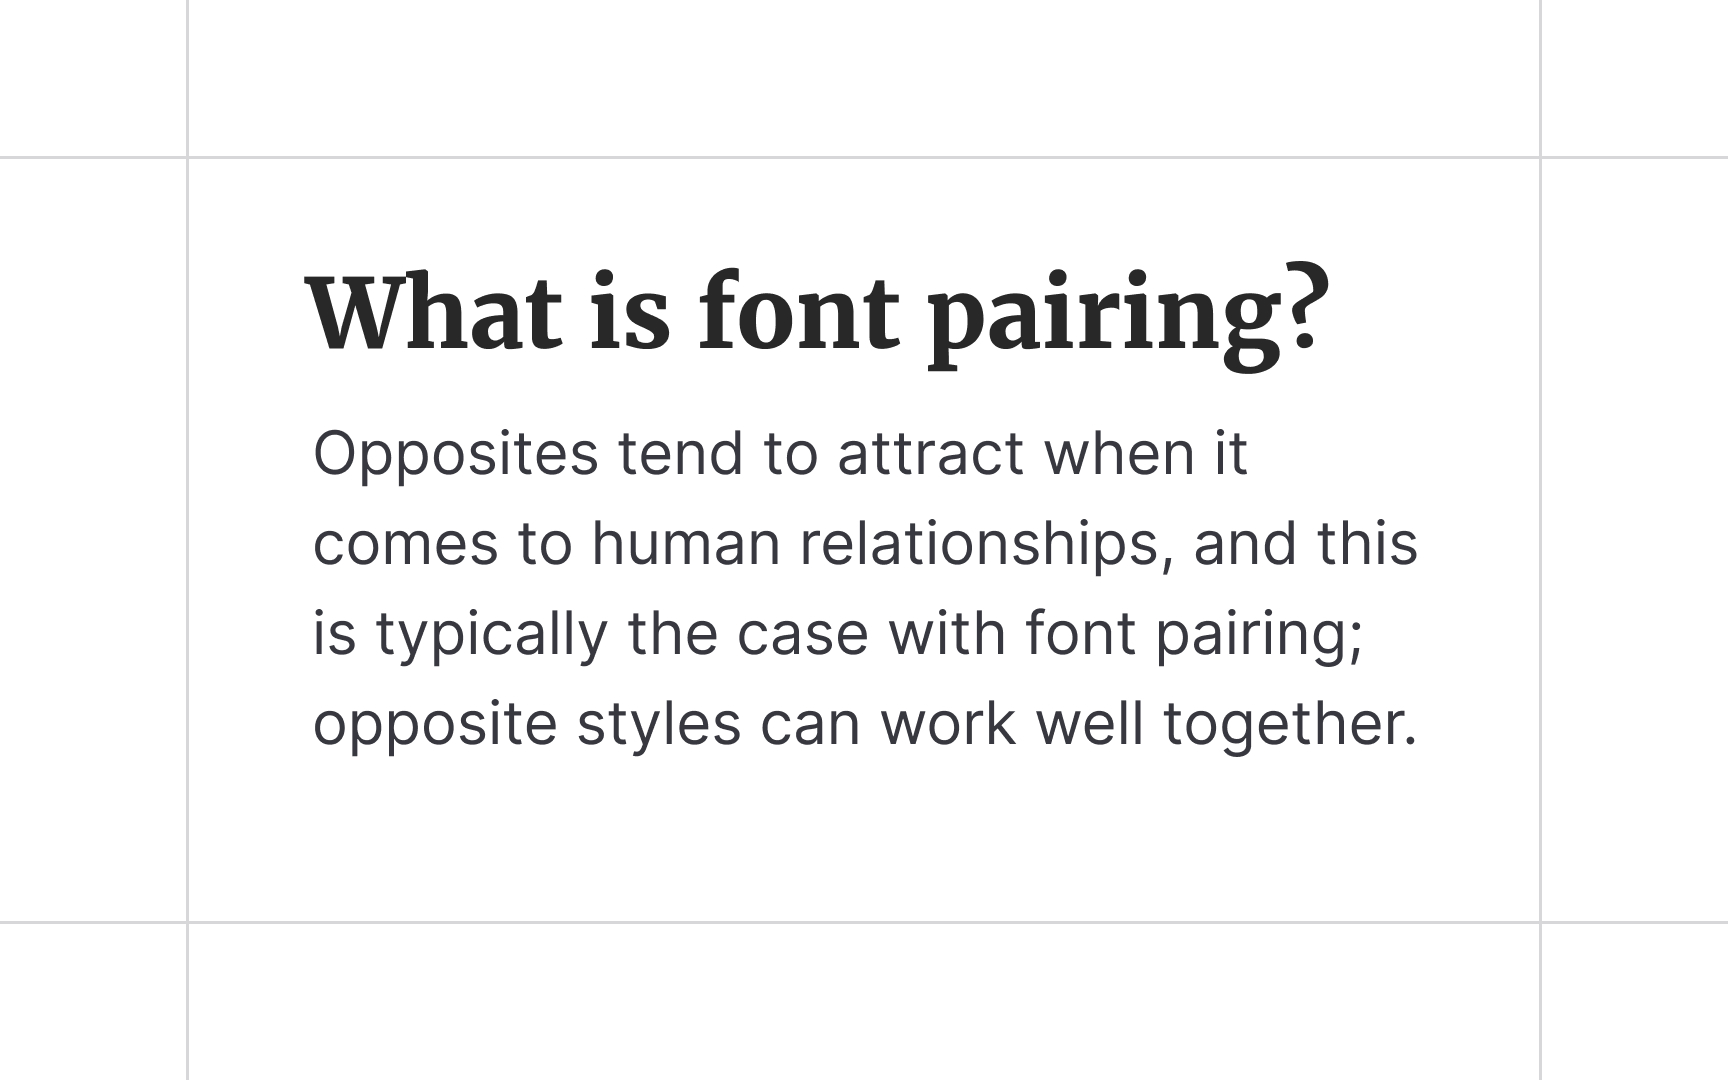
Task: Click "pairing;" in the body paragraph
Action: pos(1259,635)
